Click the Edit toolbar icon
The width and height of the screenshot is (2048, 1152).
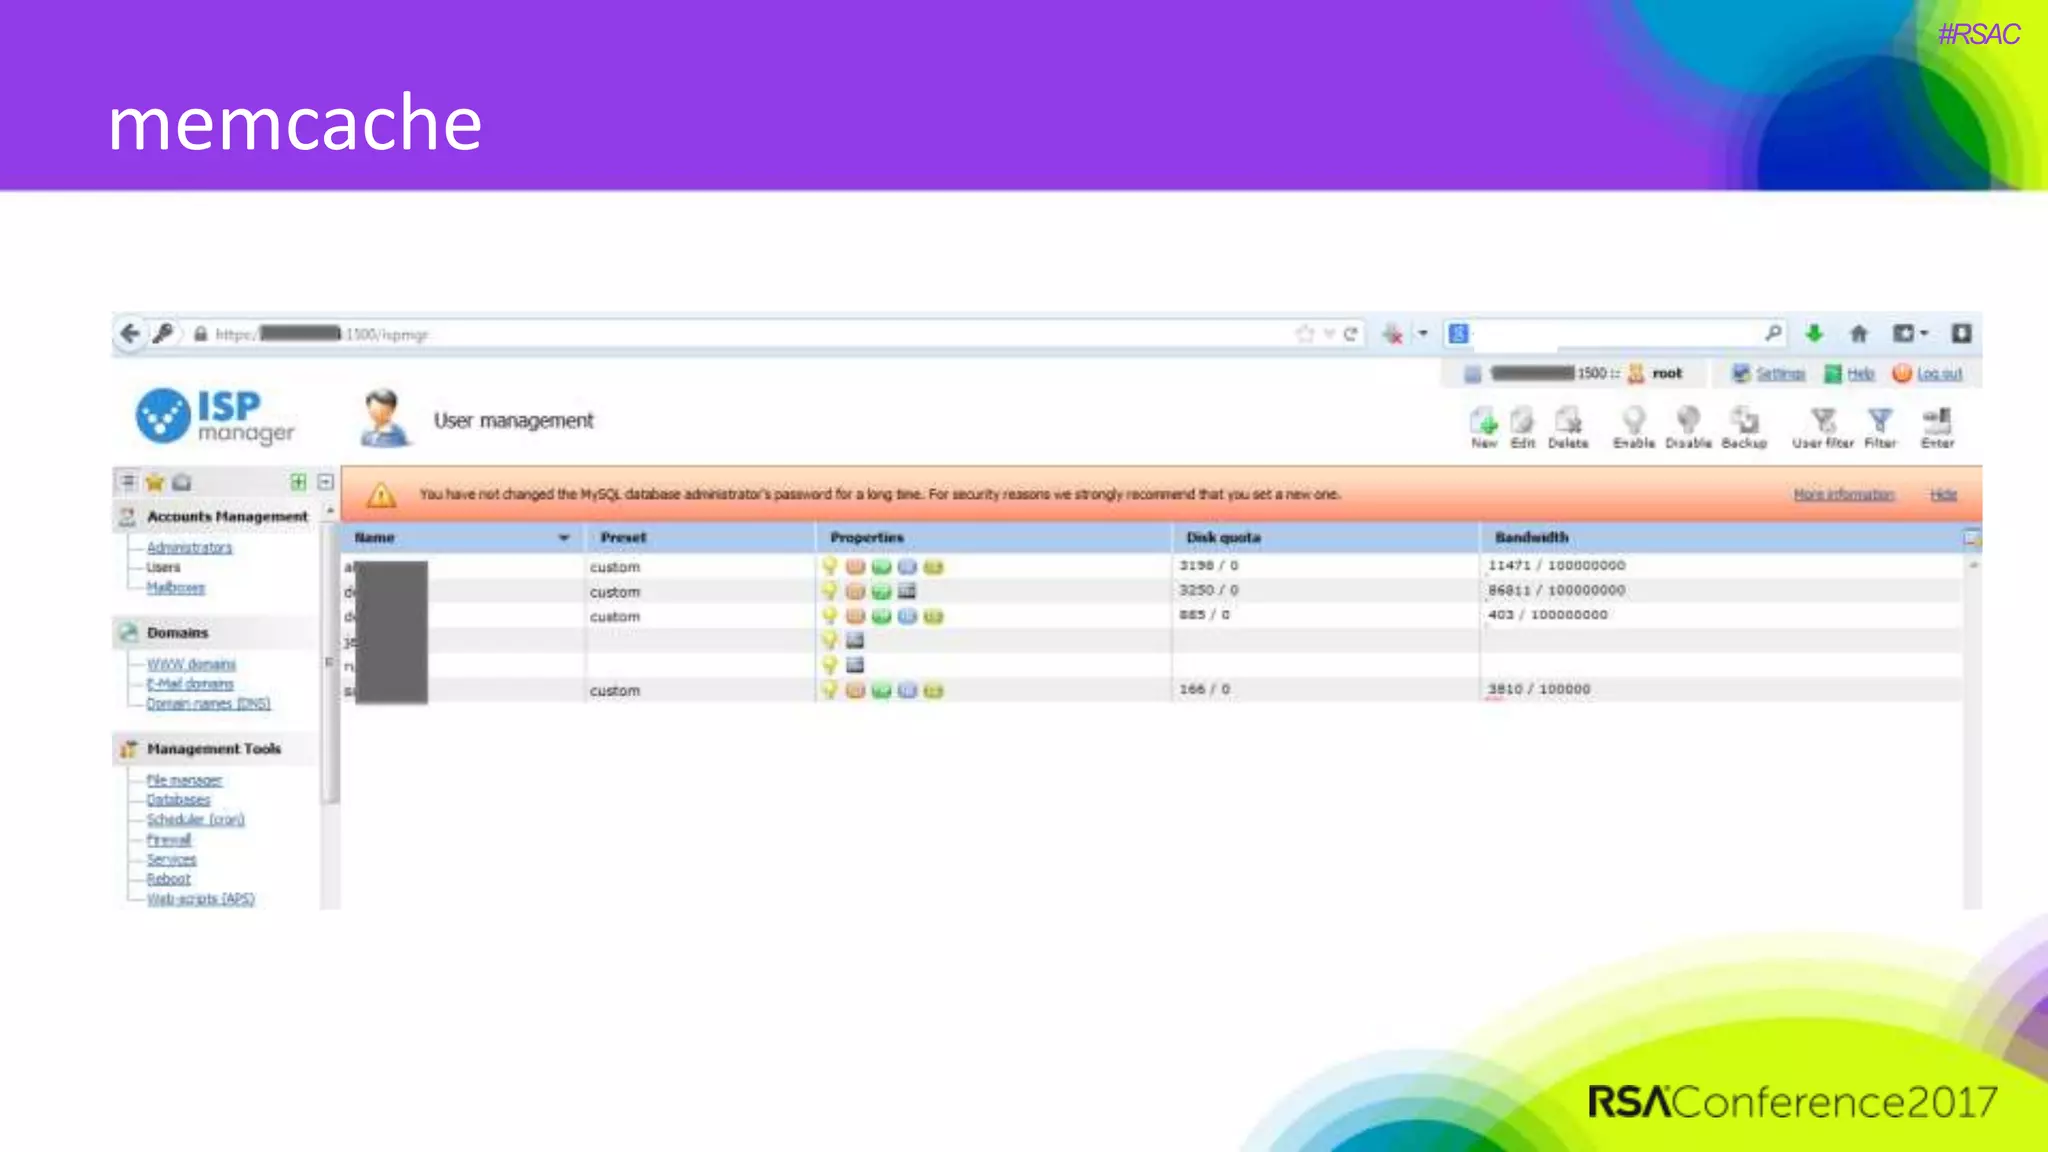click(x=1522, y=421)
